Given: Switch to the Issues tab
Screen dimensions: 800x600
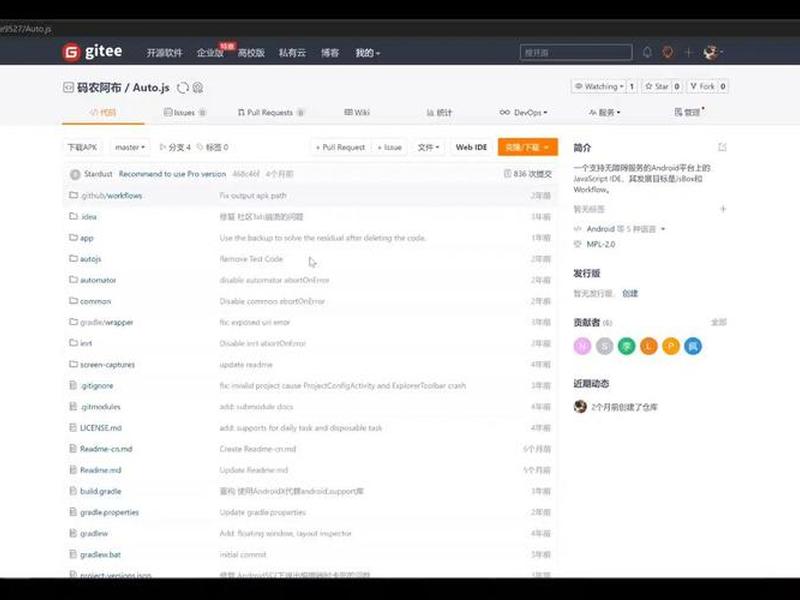Looking at the screenshot, I should [185, 112].
